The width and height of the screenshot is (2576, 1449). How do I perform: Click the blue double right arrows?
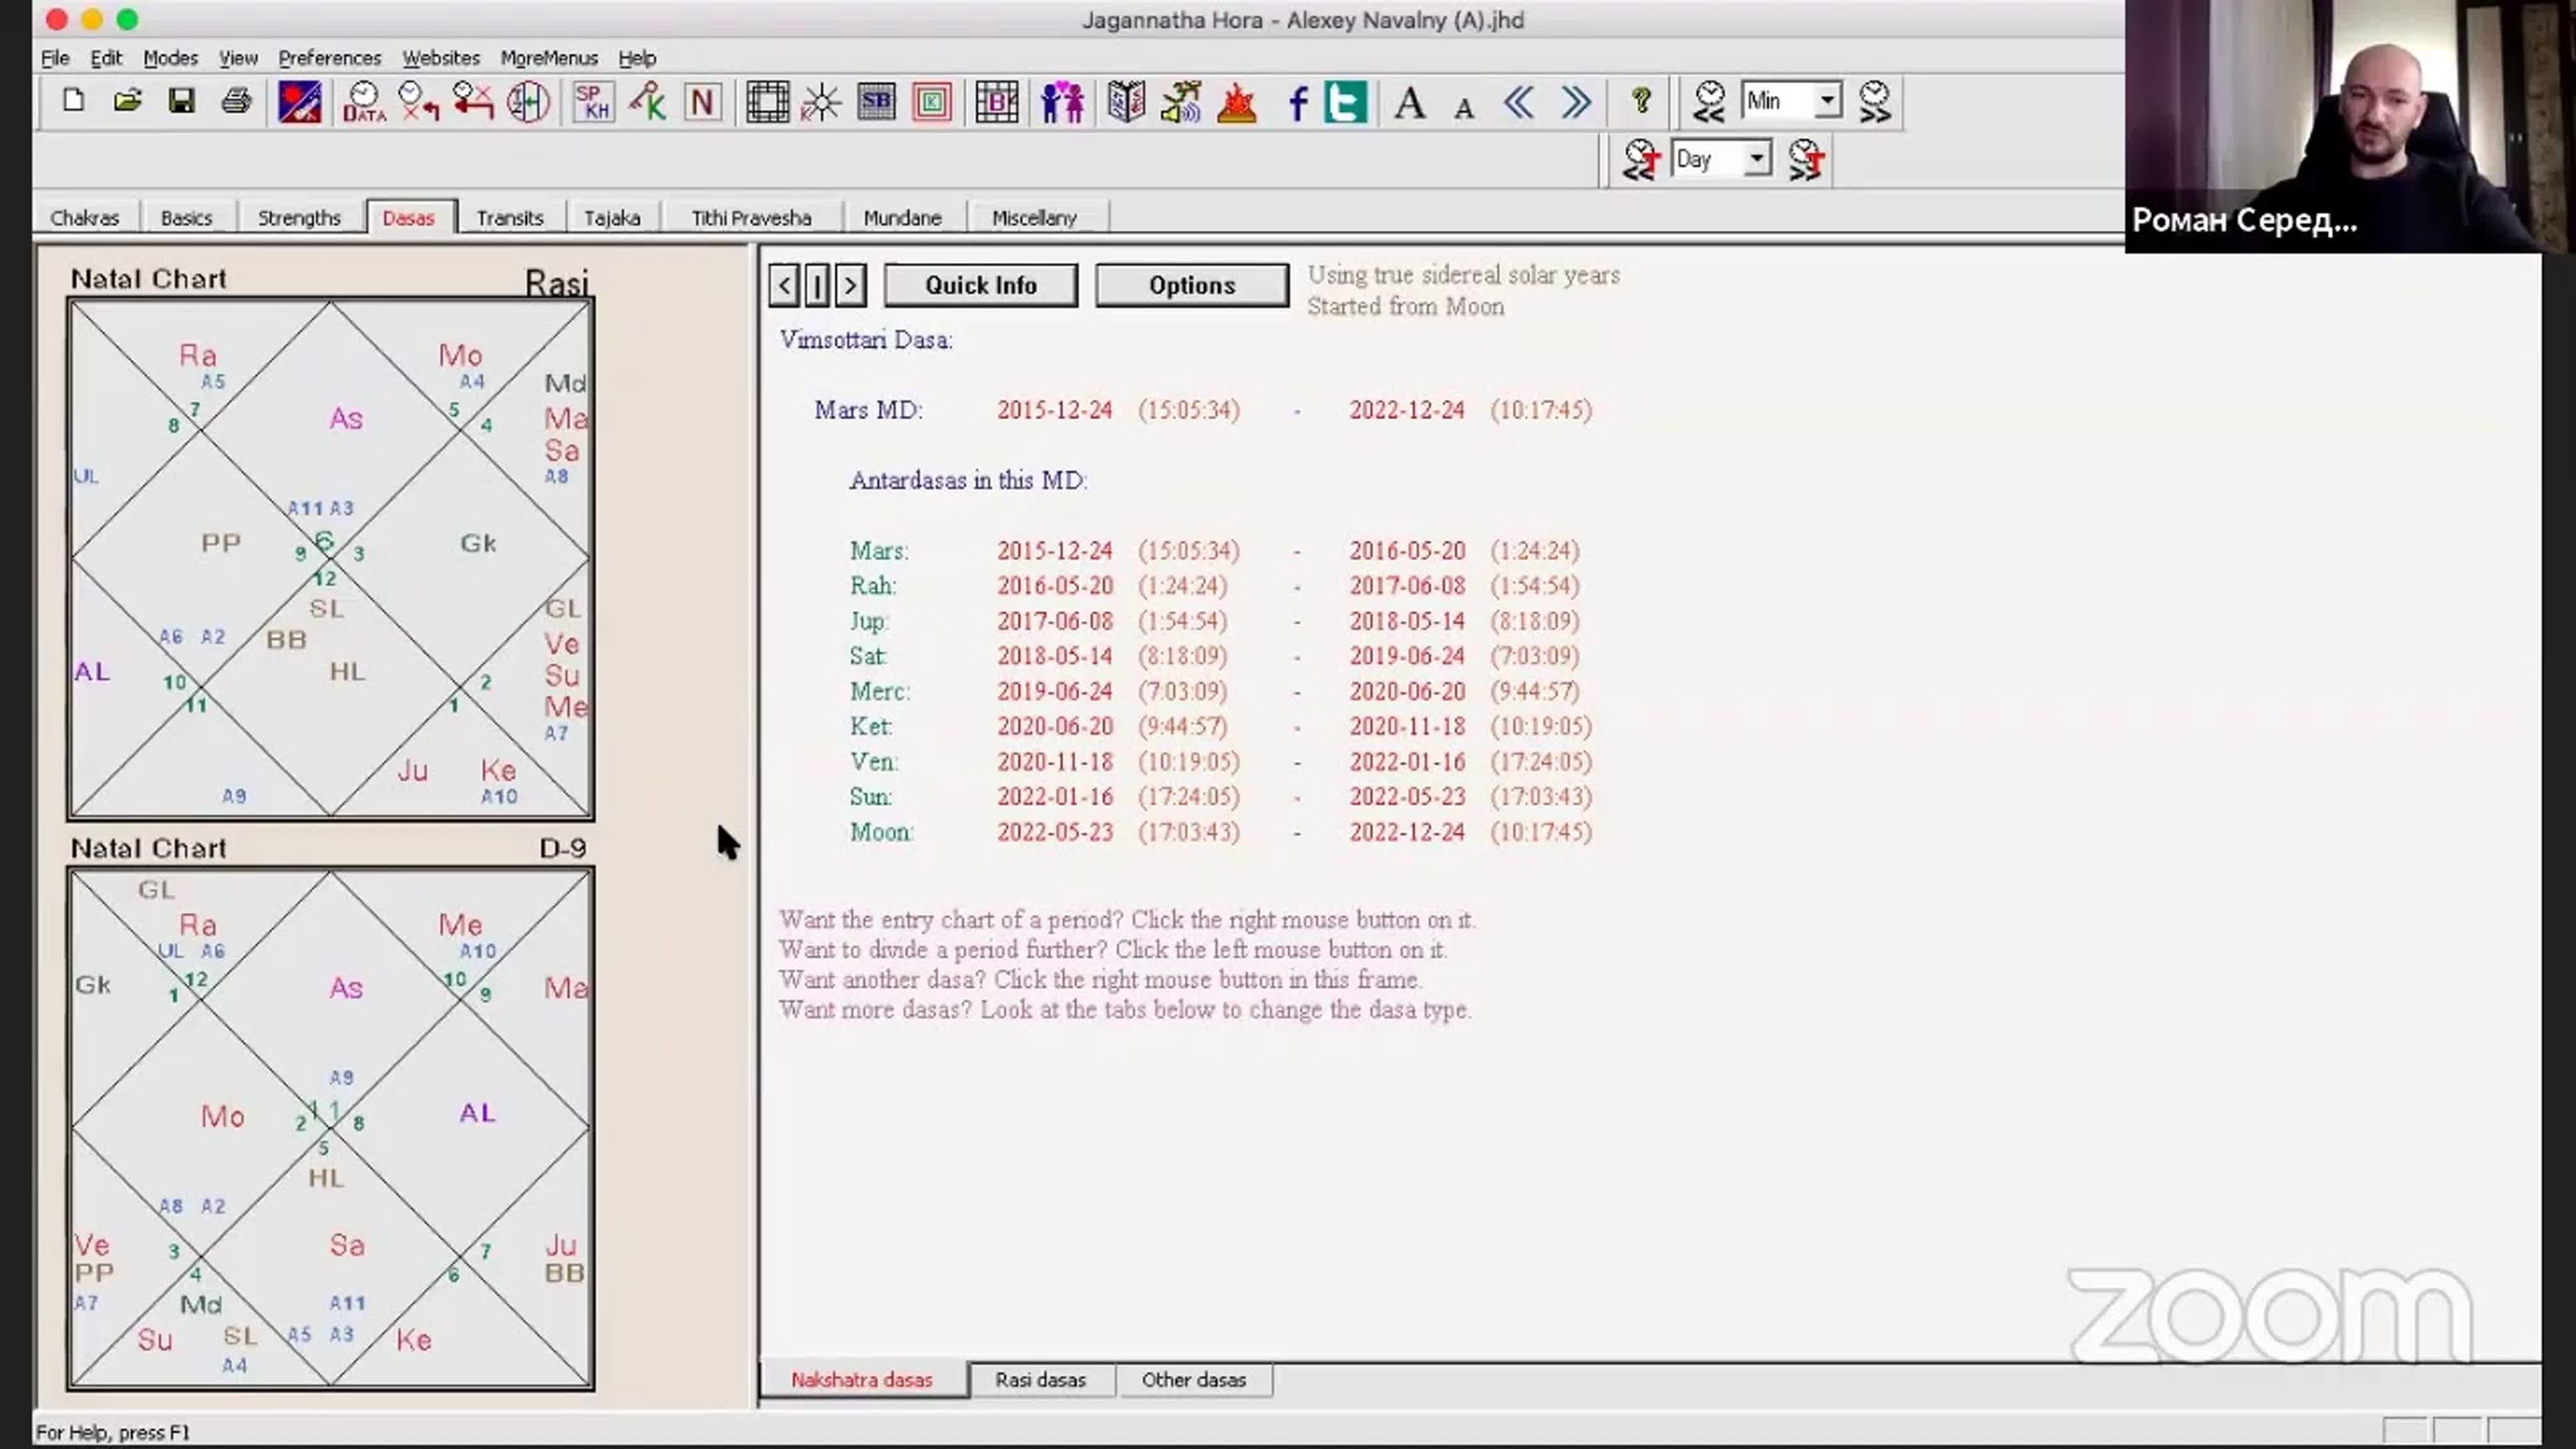pos(1575,102)
